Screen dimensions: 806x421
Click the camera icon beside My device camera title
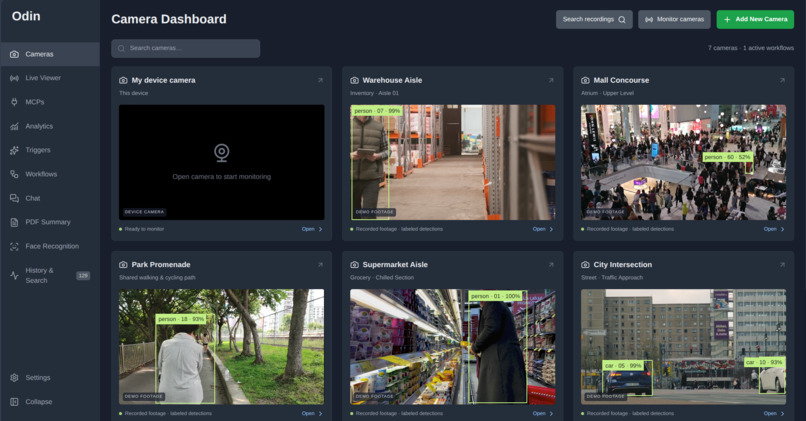tap(123, 80)
